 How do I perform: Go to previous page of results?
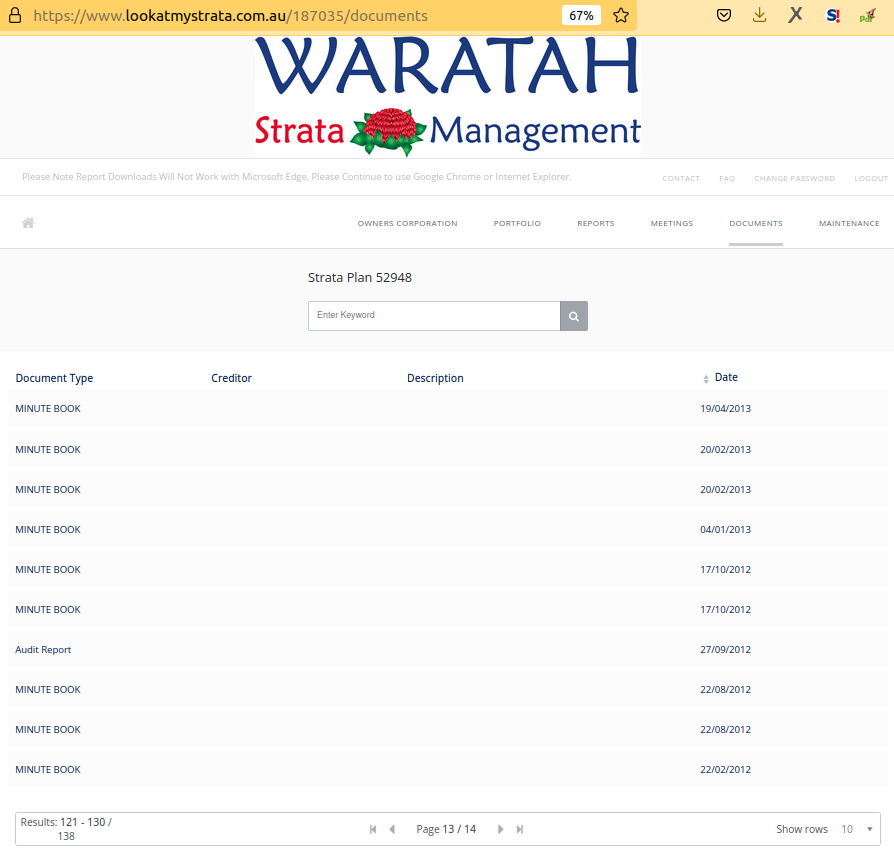[392, 829]
